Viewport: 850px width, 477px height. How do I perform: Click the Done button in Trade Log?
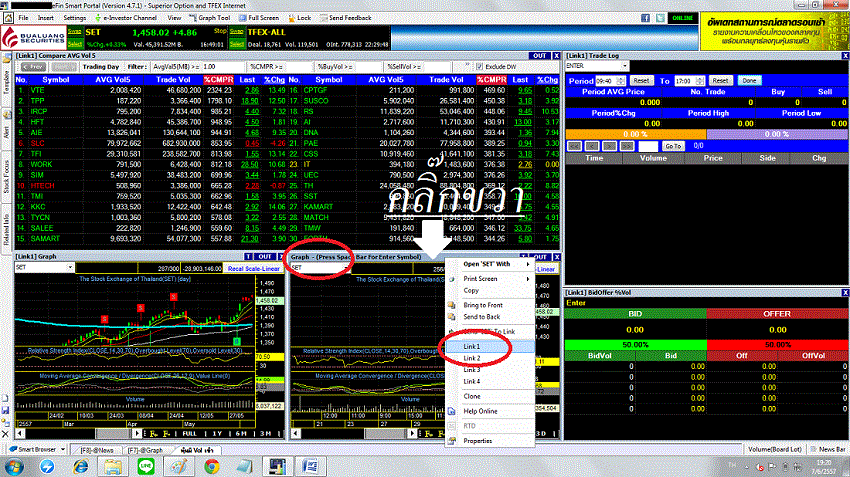(x=749, y=81)
